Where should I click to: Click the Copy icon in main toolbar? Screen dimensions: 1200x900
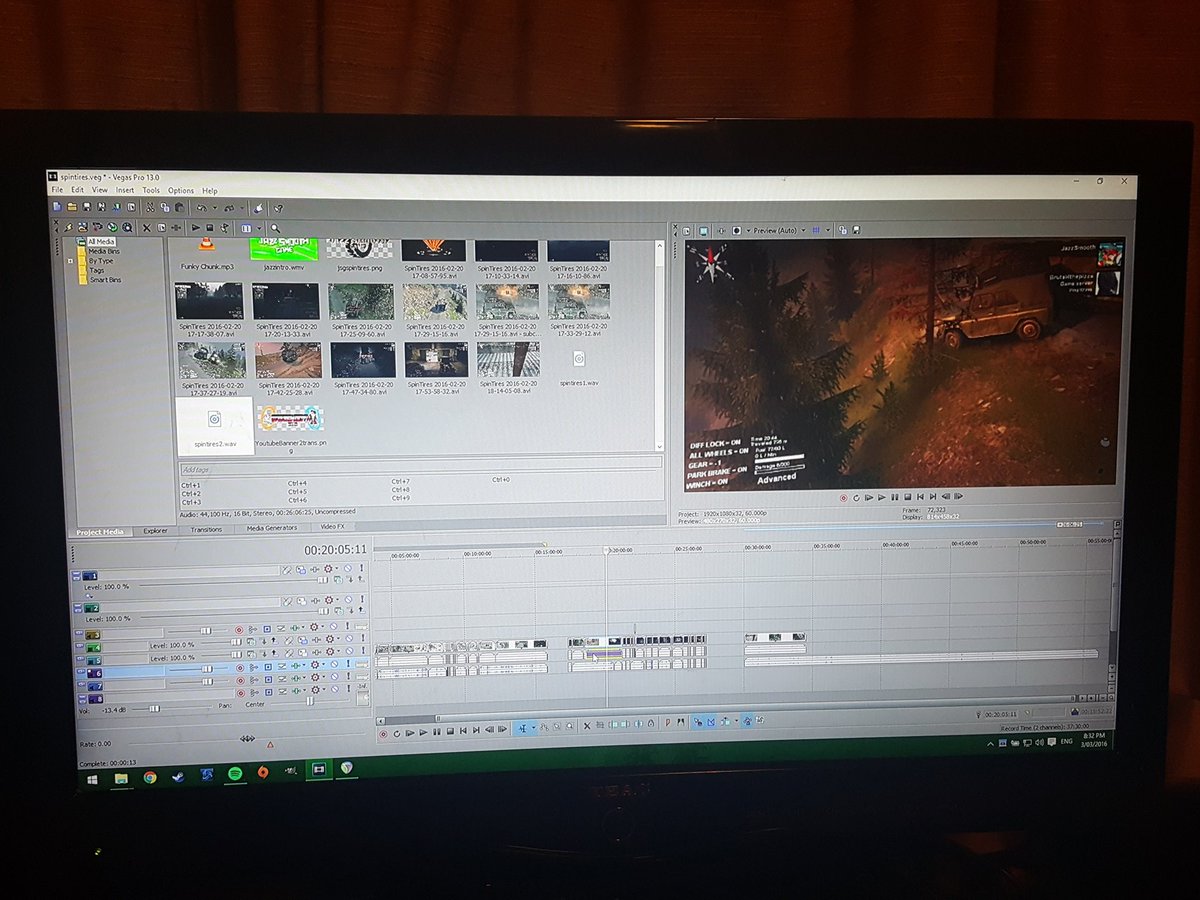point(164,207)
